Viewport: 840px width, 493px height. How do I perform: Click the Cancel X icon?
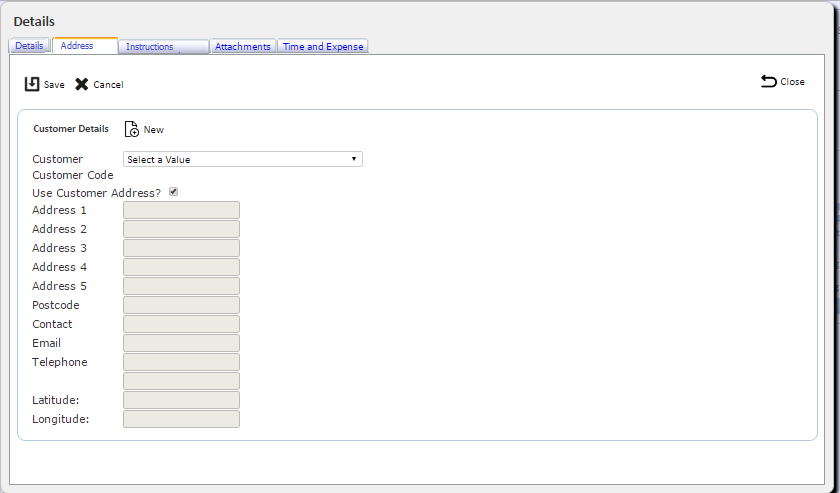pos(81,84)
